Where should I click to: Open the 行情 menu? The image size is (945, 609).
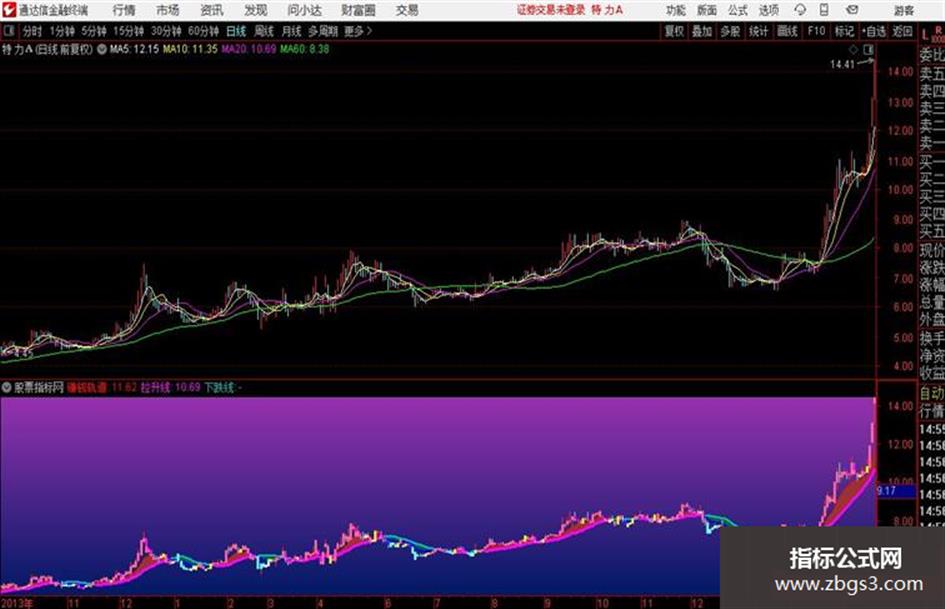coord(124,10)
